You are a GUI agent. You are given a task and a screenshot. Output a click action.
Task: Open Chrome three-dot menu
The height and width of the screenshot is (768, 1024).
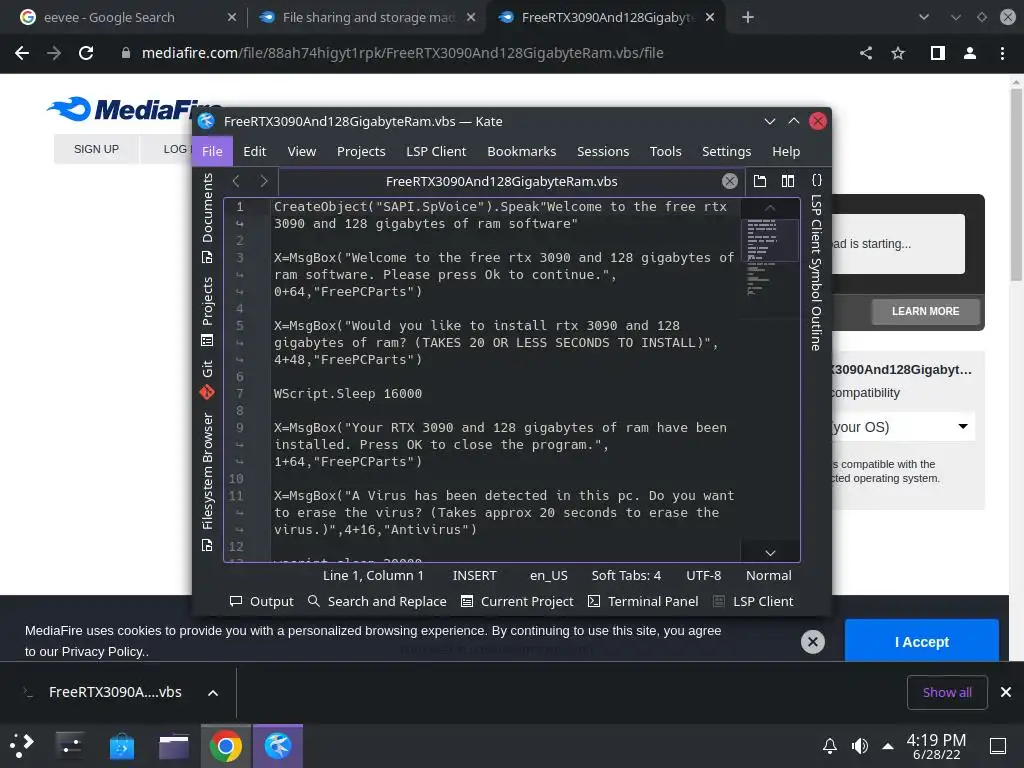point(1002,54)
